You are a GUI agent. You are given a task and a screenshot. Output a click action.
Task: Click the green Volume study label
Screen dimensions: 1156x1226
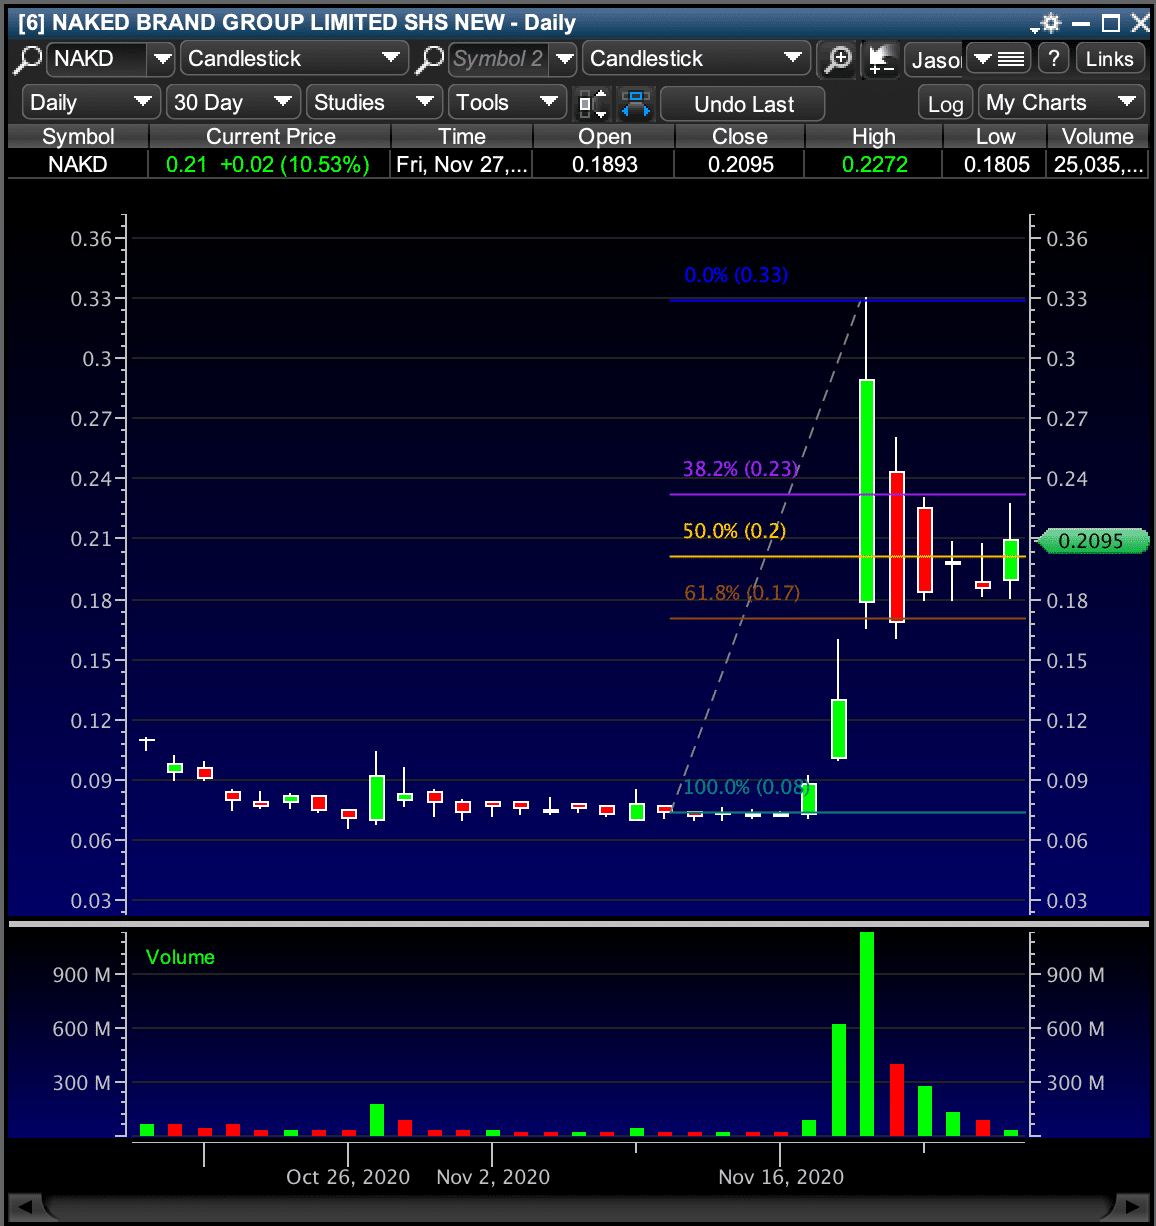pyautogui.click(x=180, y=957)
